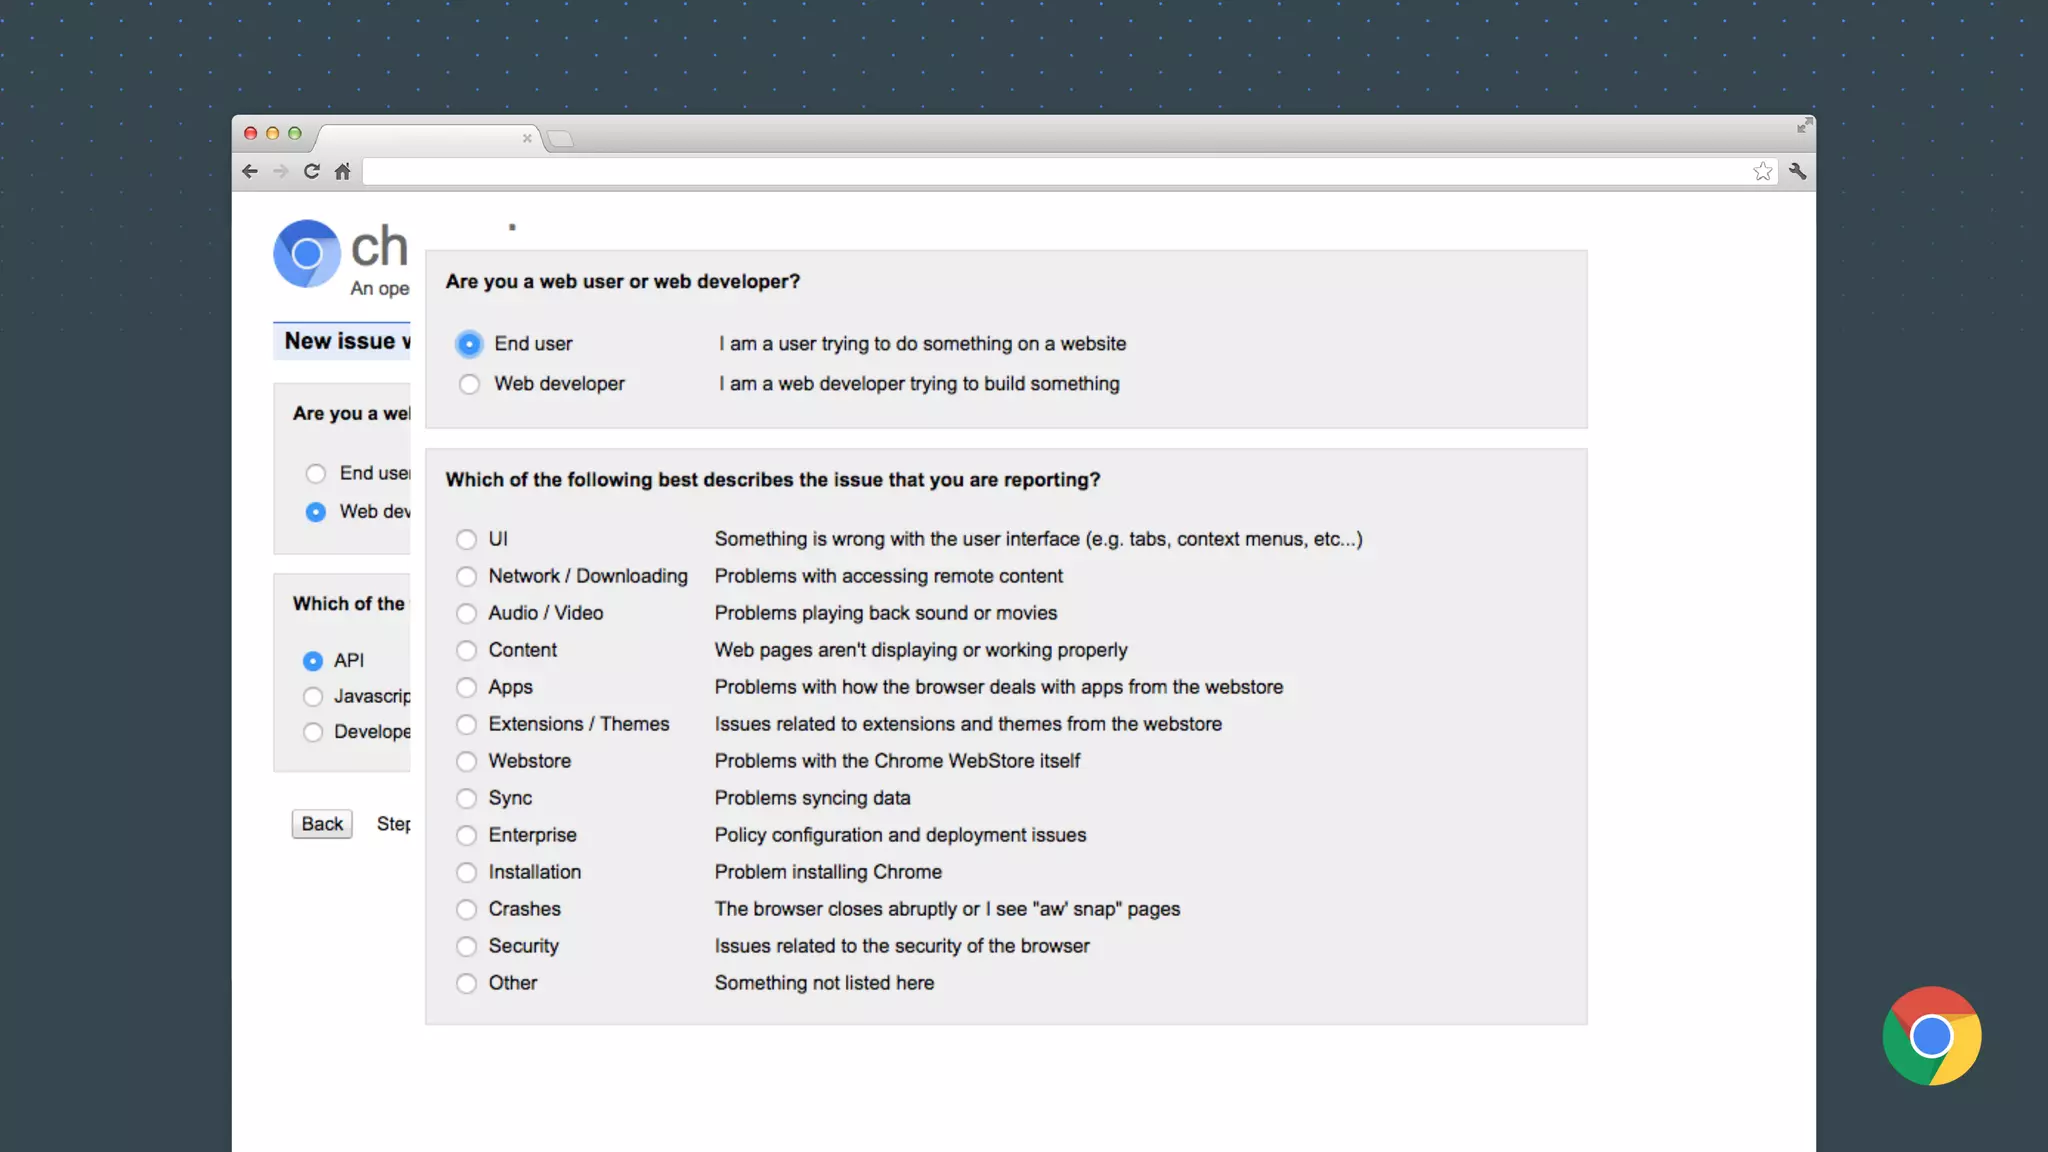Image resolution: width=2048 pixels, height=1152 pixels.
Task: Reload the page with refresh icon
Action: click(x=312, y=172)
